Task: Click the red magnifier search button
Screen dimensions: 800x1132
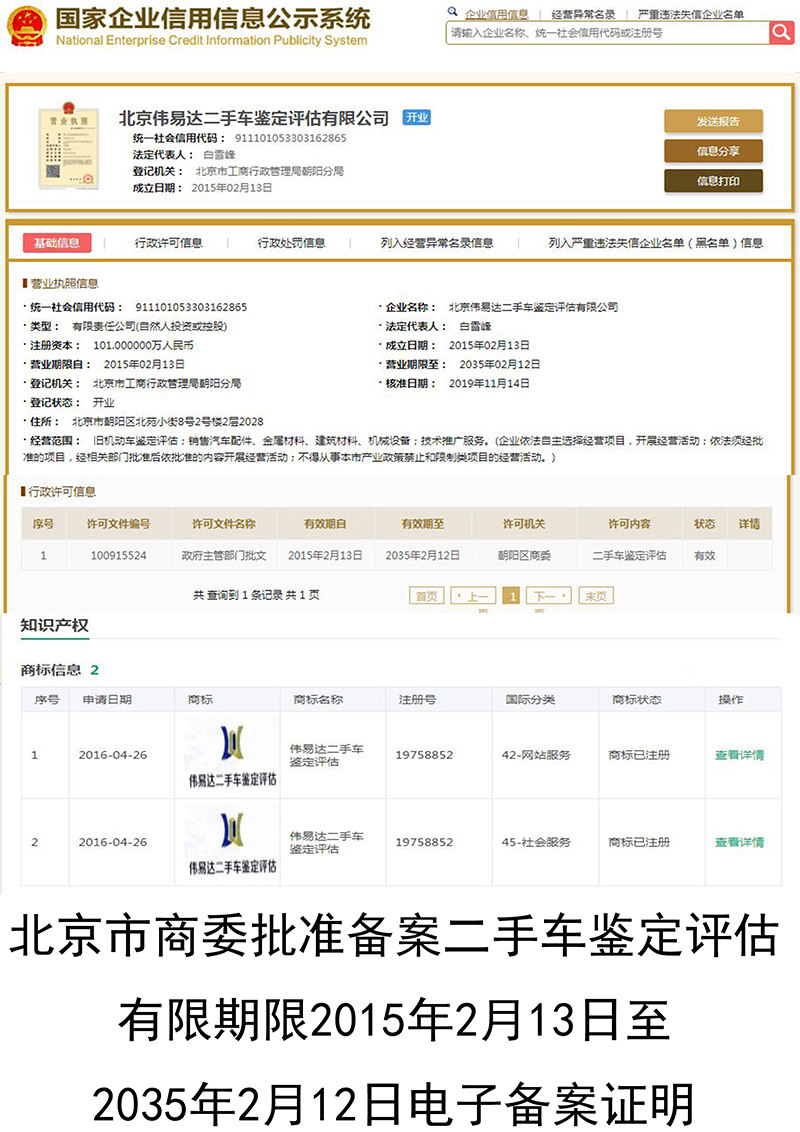Action: [781, 32]
